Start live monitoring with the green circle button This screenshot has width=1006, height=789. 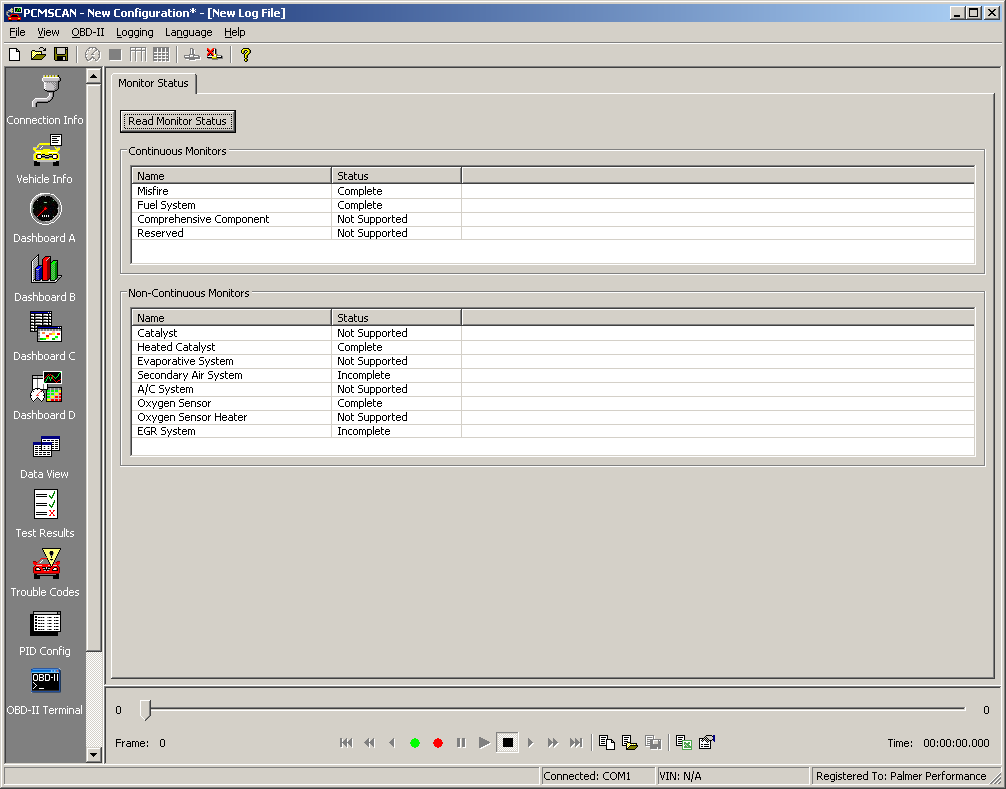(415, 743)
